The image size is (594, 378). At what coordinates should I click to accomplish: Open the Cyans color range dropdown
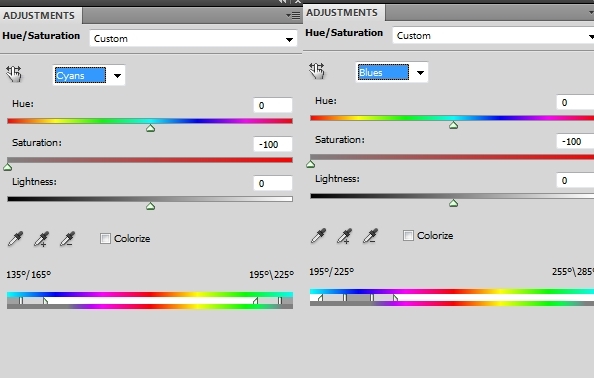pyautogui.click(x=89, y=75)
